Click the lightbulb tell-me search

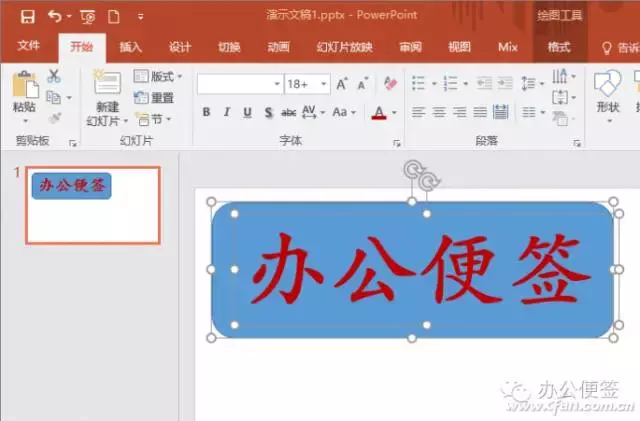[x=607, y=48]
